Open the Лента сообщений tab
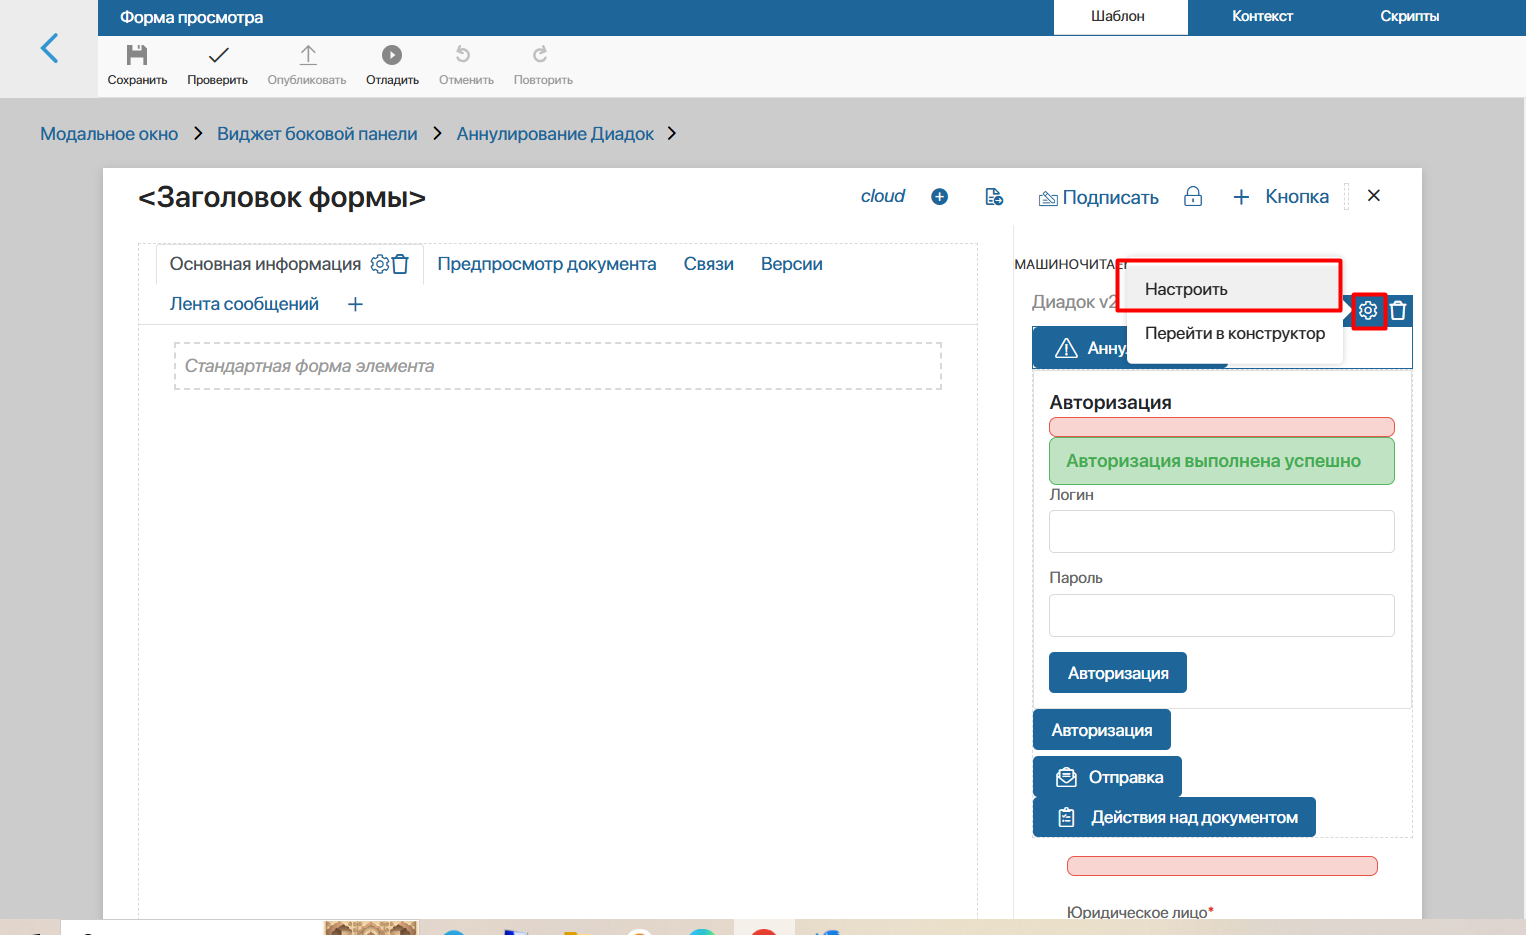Screen dimensions: 1526x935 click(x=244, y=304)
